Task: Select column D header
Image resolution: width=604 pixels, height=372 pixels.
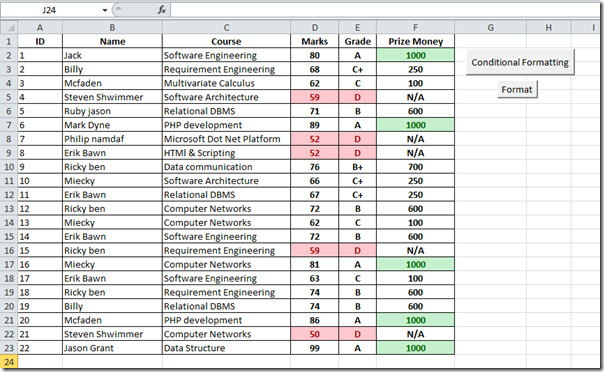Action: click(x=315, y=27)
